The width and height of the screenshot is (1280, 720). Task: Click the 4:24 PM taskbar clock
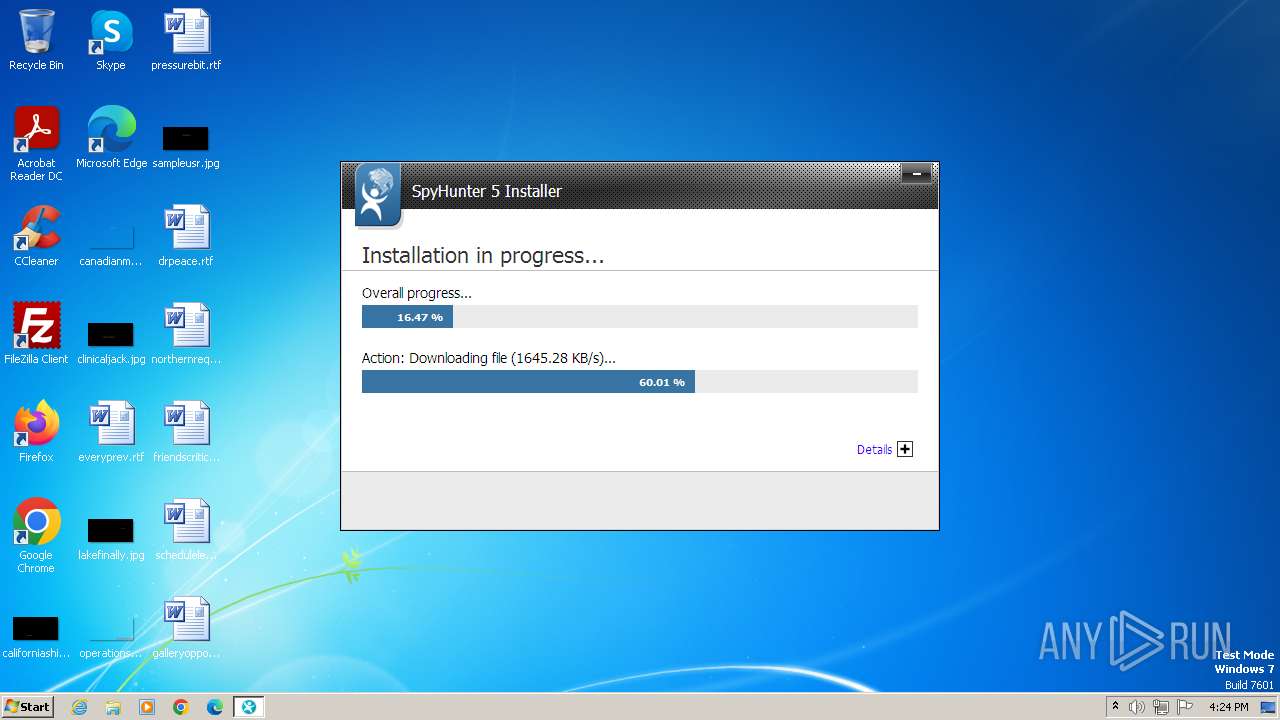tap(1228, 707)
